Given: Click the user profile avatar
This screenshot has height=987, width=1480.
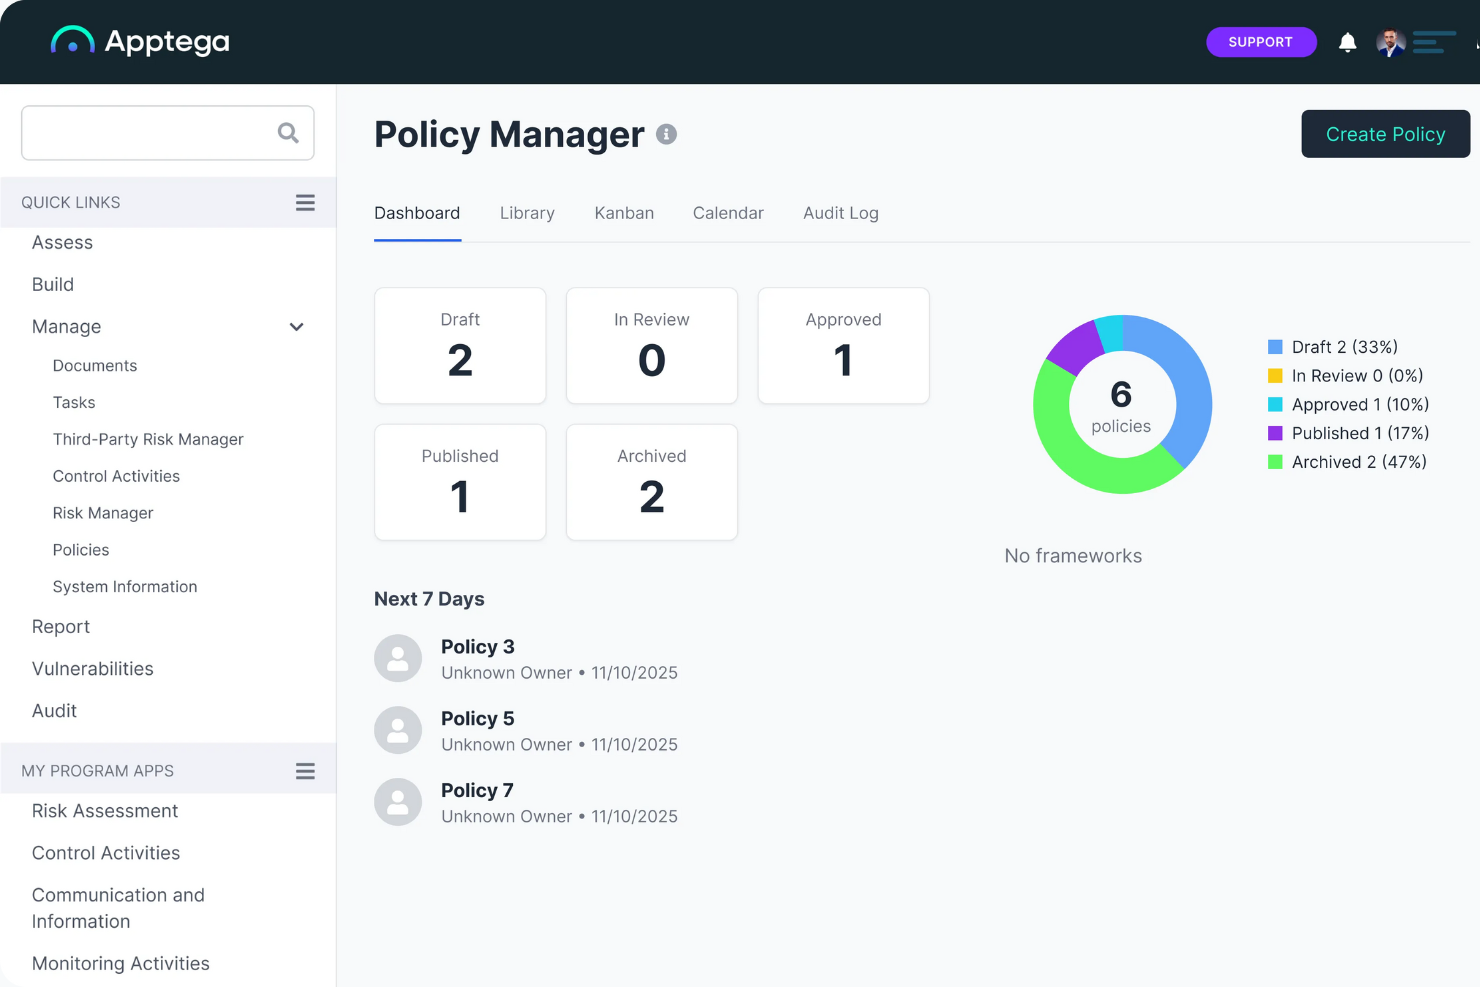Looking at the screenshot, I should [x=1390, y=42].
